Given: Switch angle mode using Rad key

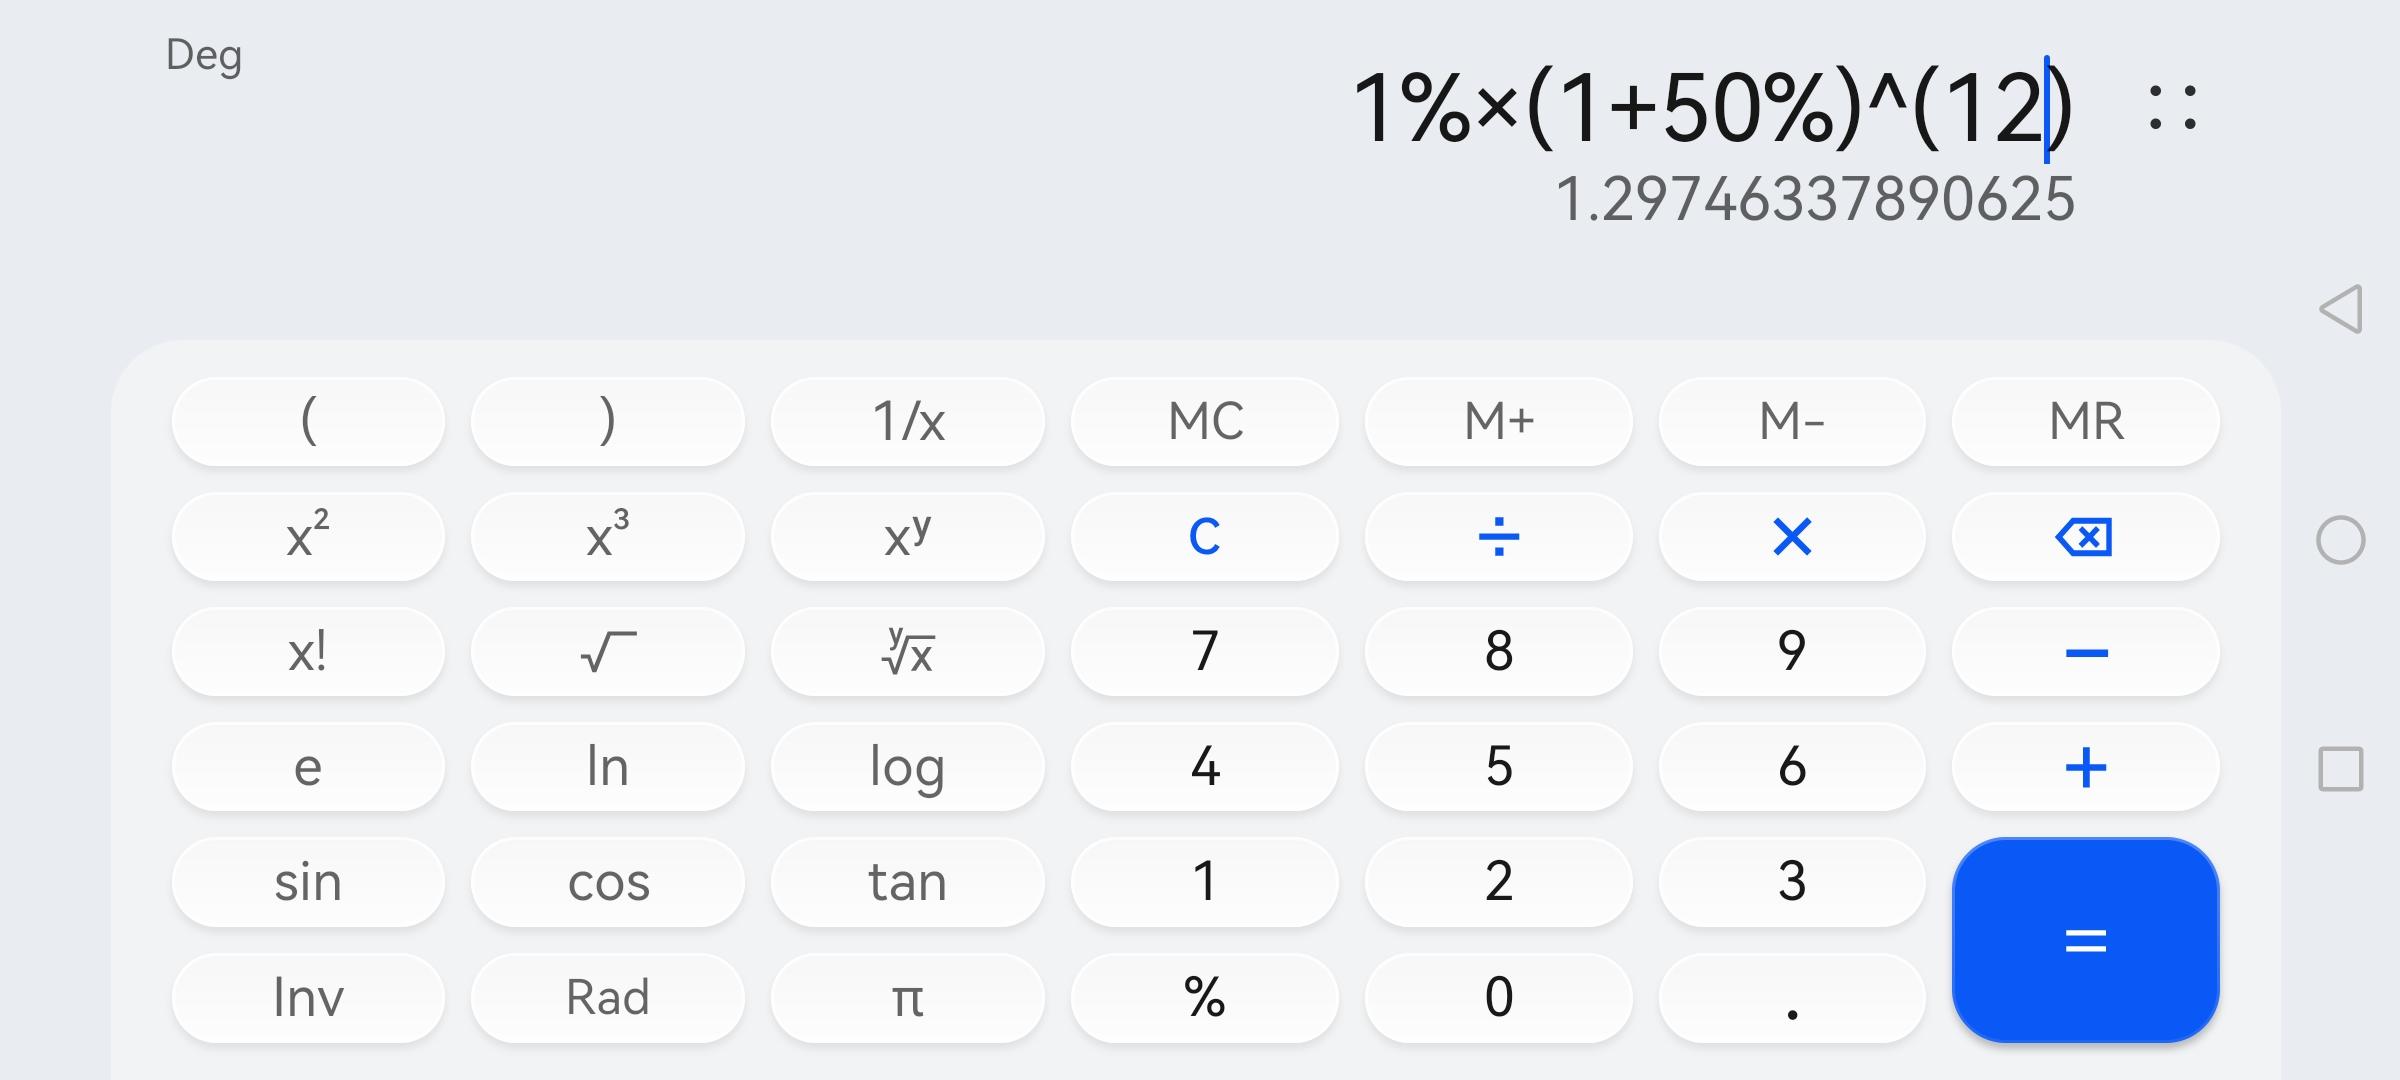Looking at the screenshot, I should click(608, 998).
